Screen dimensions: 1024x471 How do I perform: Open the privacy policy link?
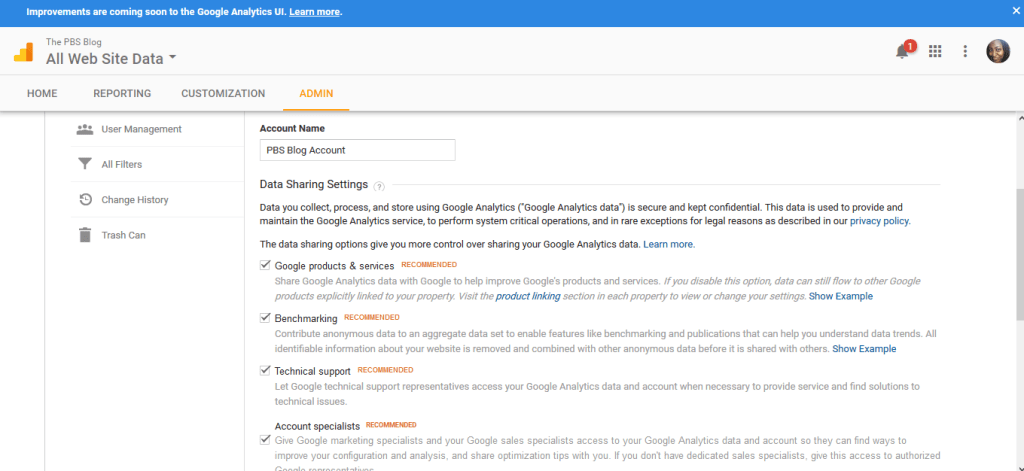pos(879,221)
